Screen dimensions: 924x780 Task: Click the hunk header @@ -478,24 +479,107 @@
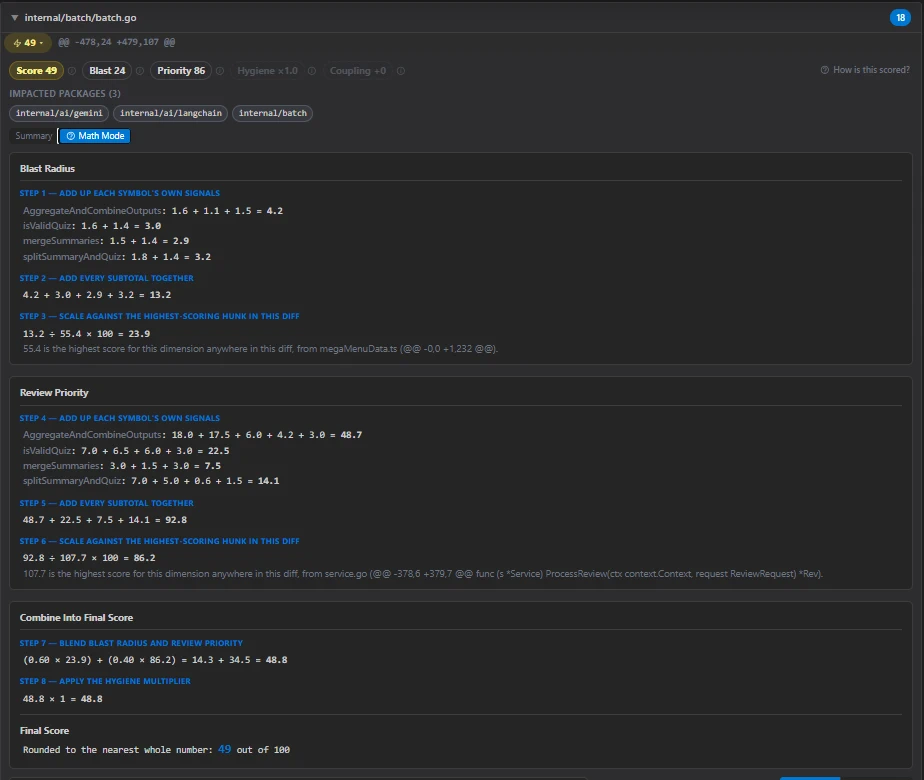click(x=117, y=42)
